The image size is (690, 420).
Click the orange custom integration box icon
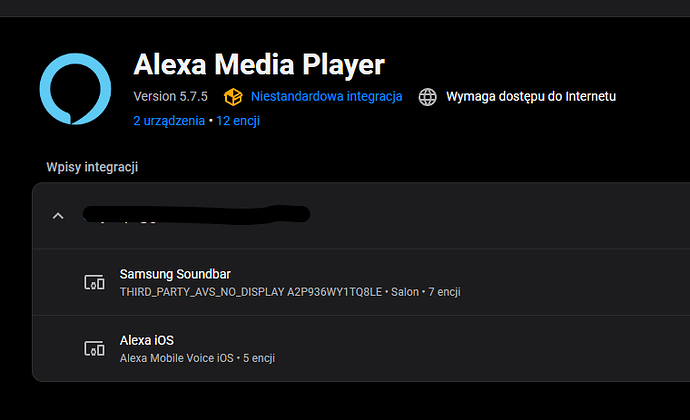pos(233,97)
